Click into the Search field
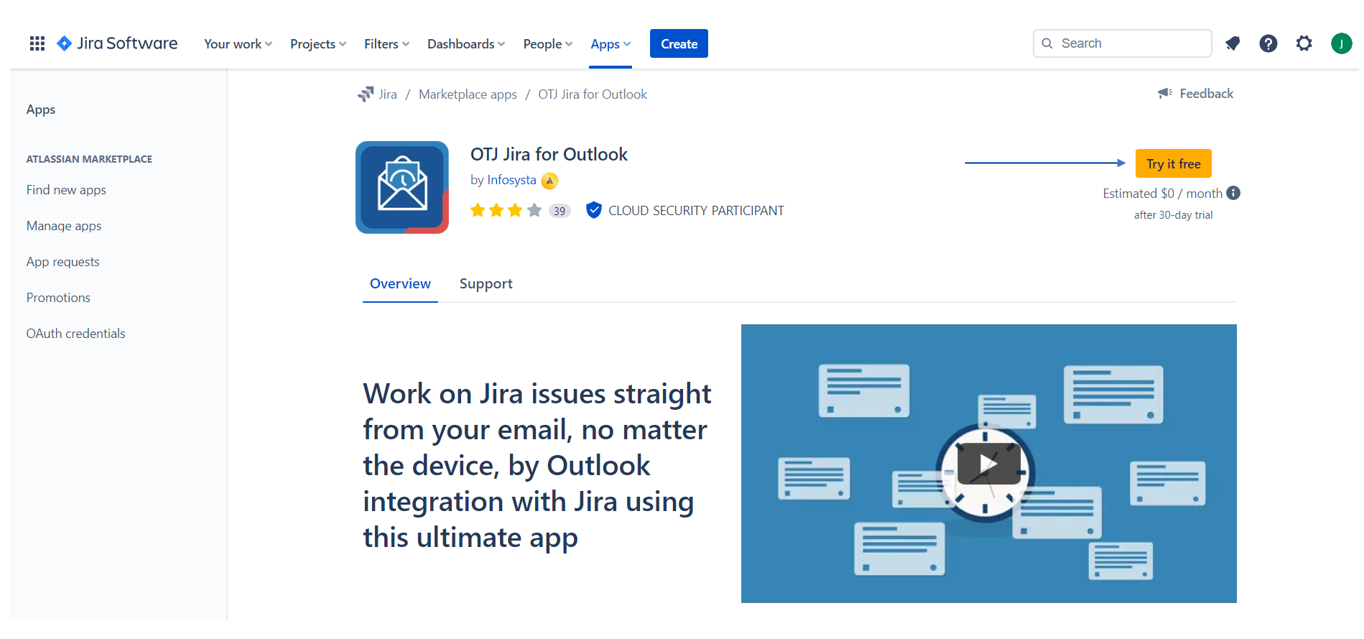 point(1122,43)
